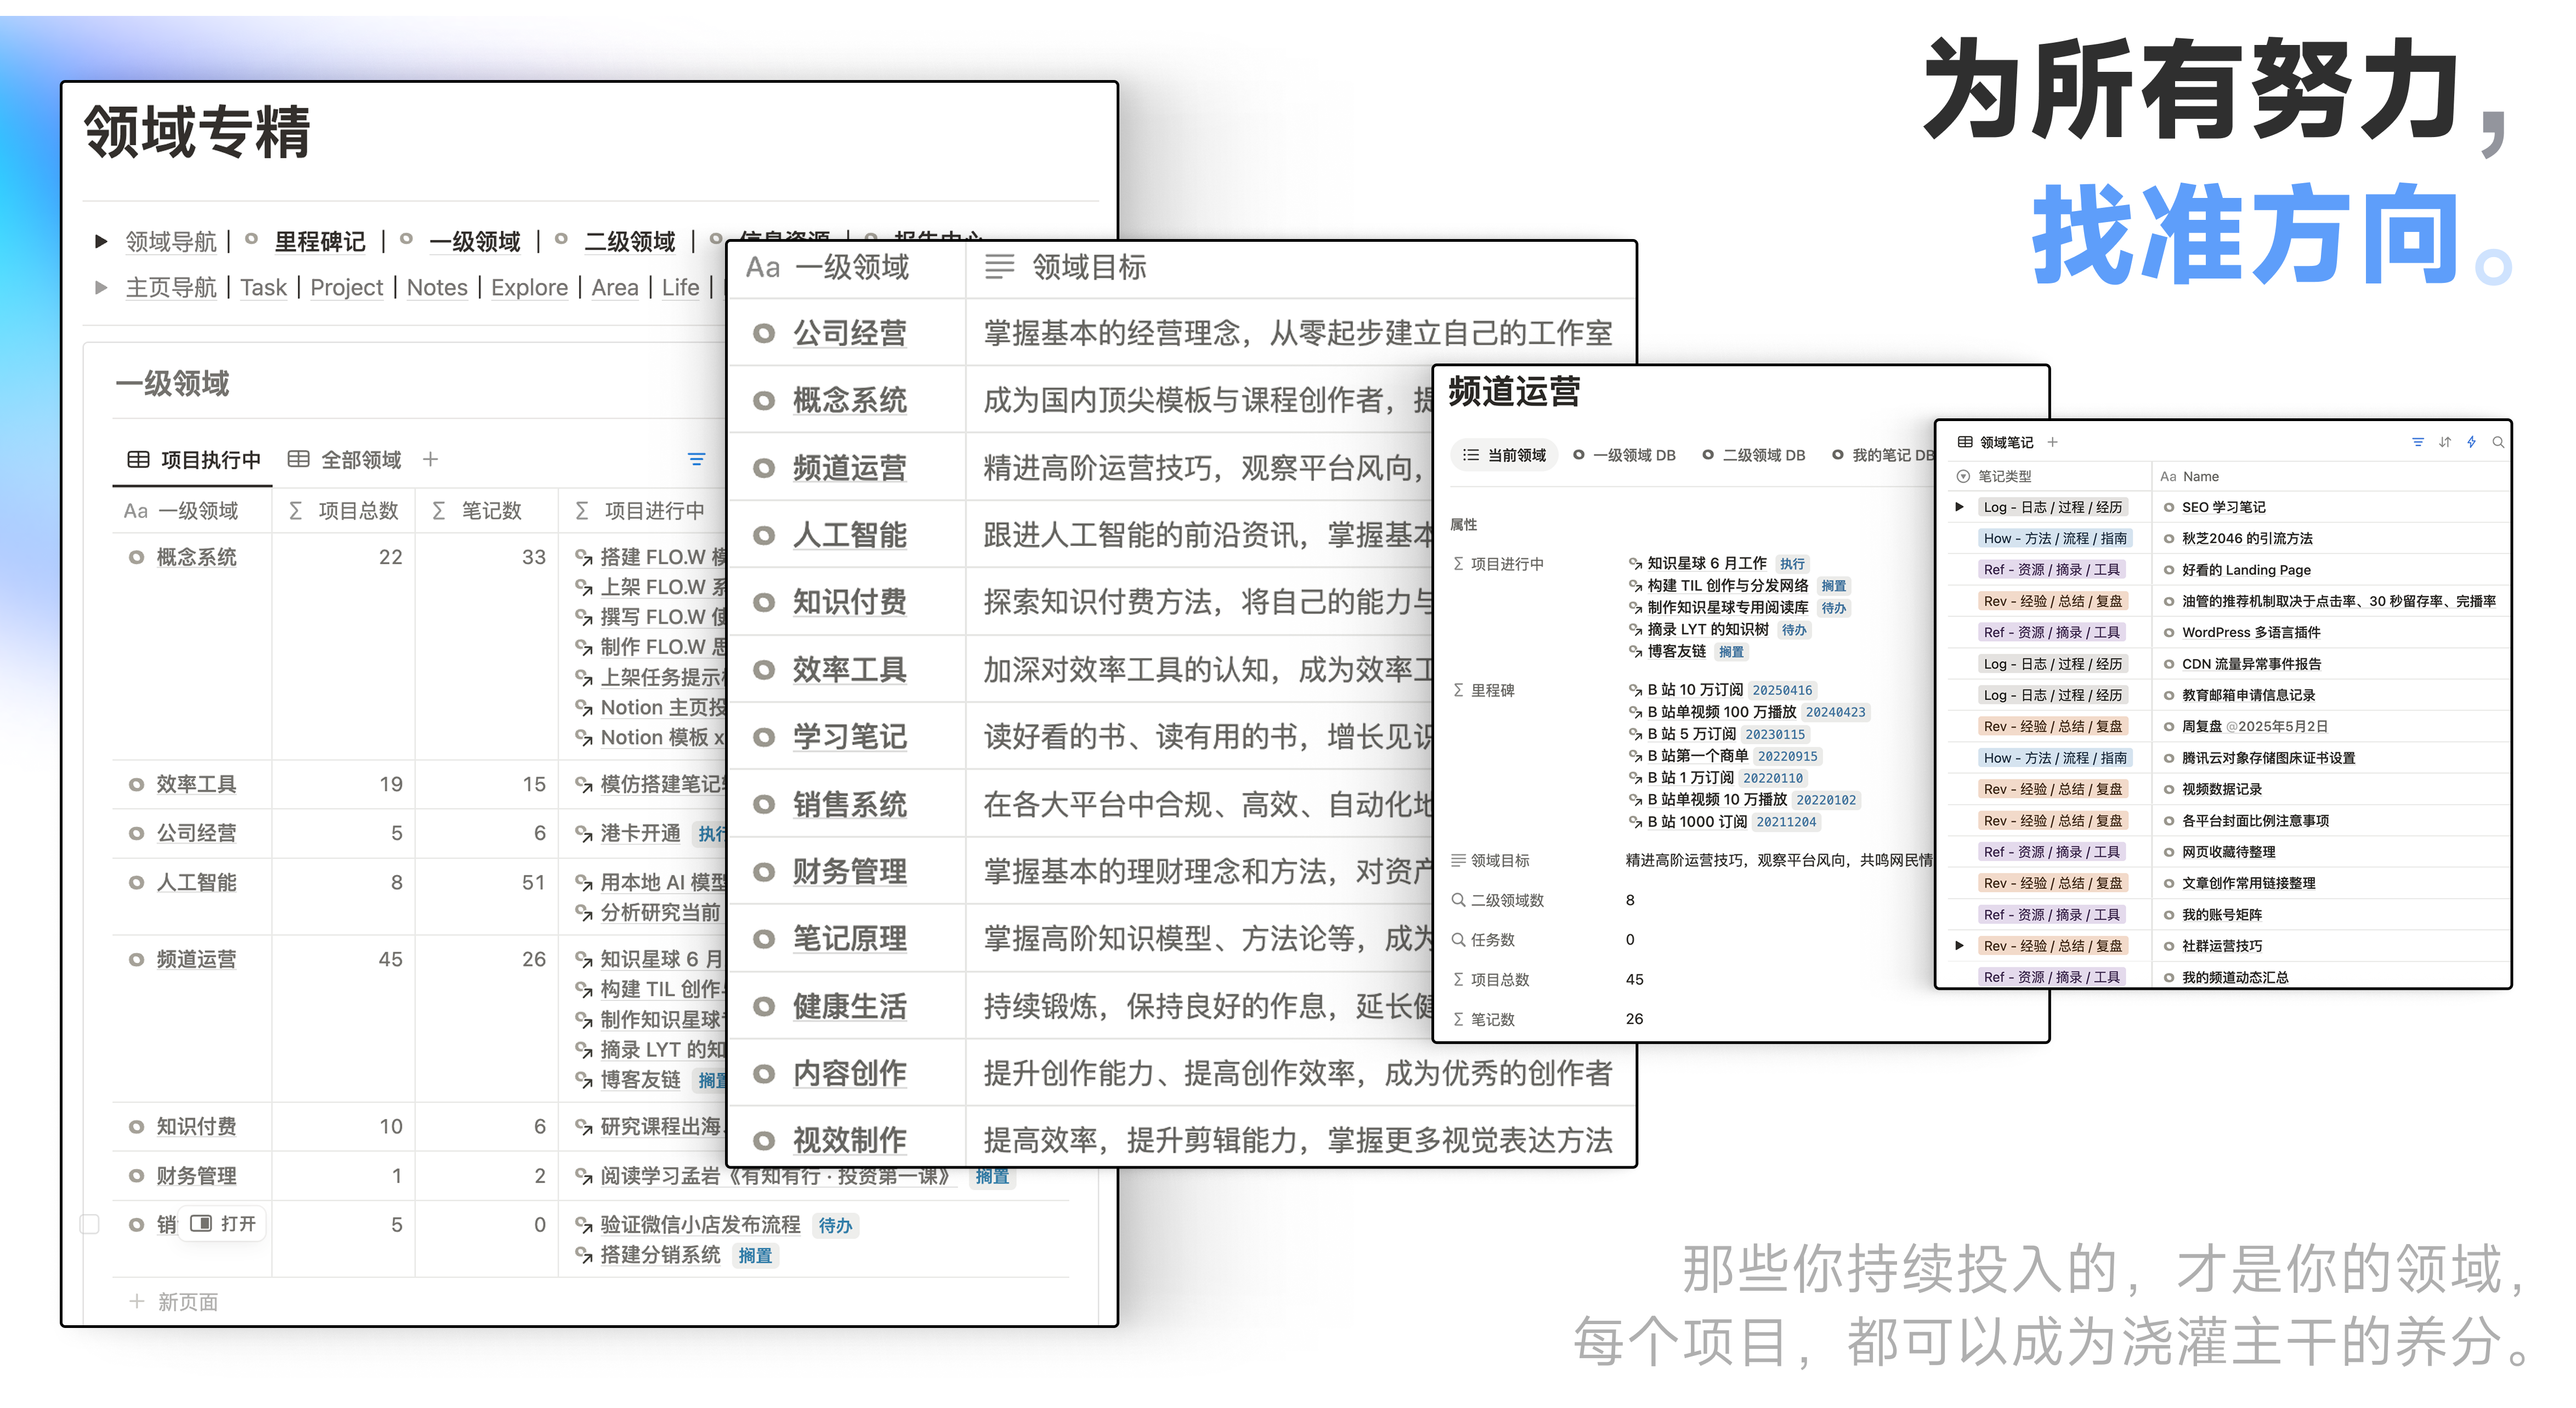Open the Project link in 主页导航
2576x1408 pixels.
(x=346, y=288)
